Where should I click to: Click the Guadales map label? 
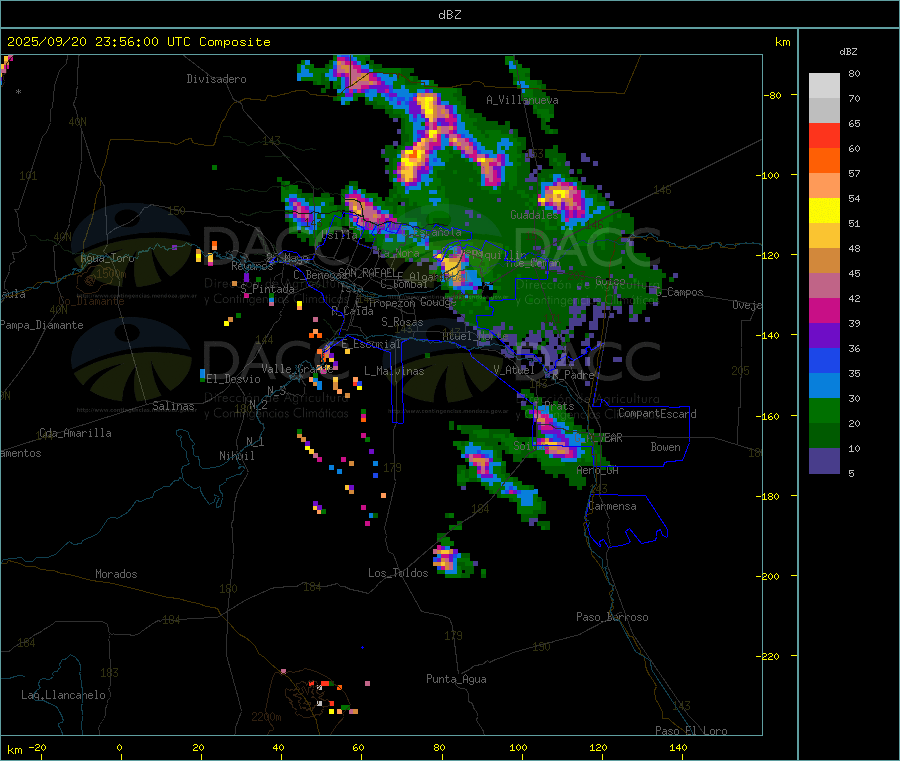(534, 215)
